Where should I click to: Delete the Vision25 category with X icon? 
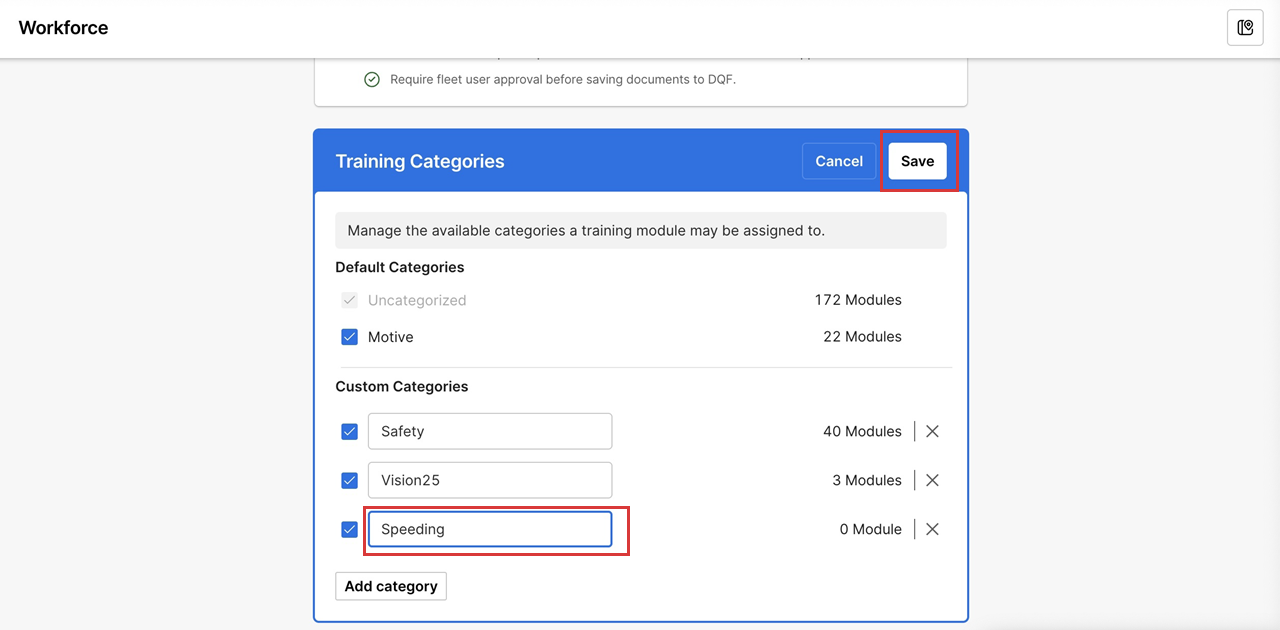[x=932, y=481]
